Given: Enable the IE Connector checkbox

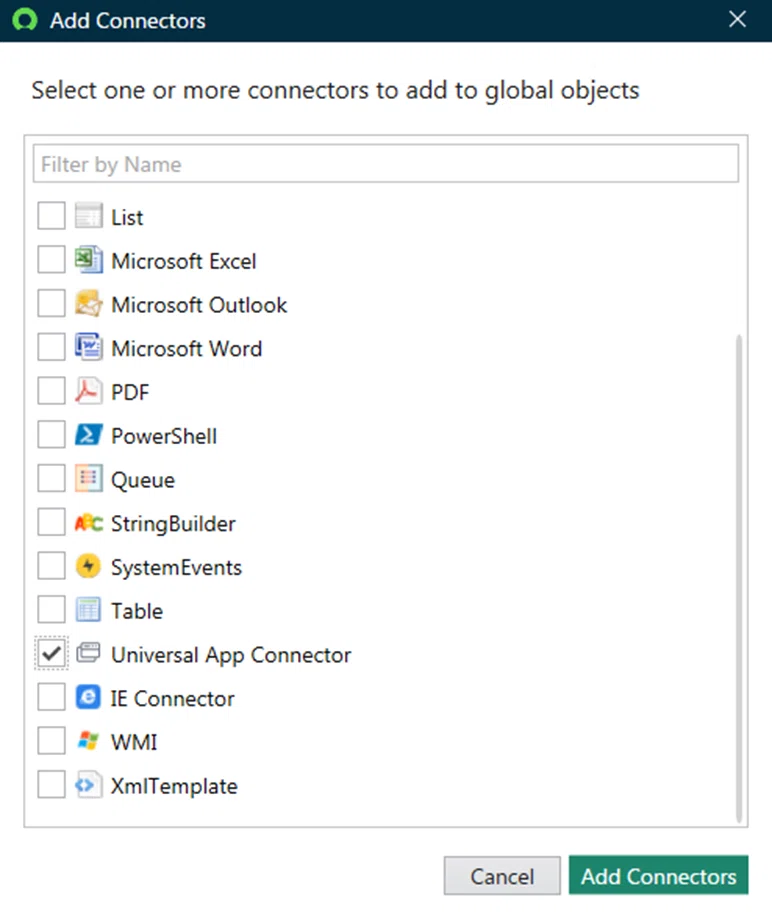Looking at the screenshot, I should [x=51, y=697].
